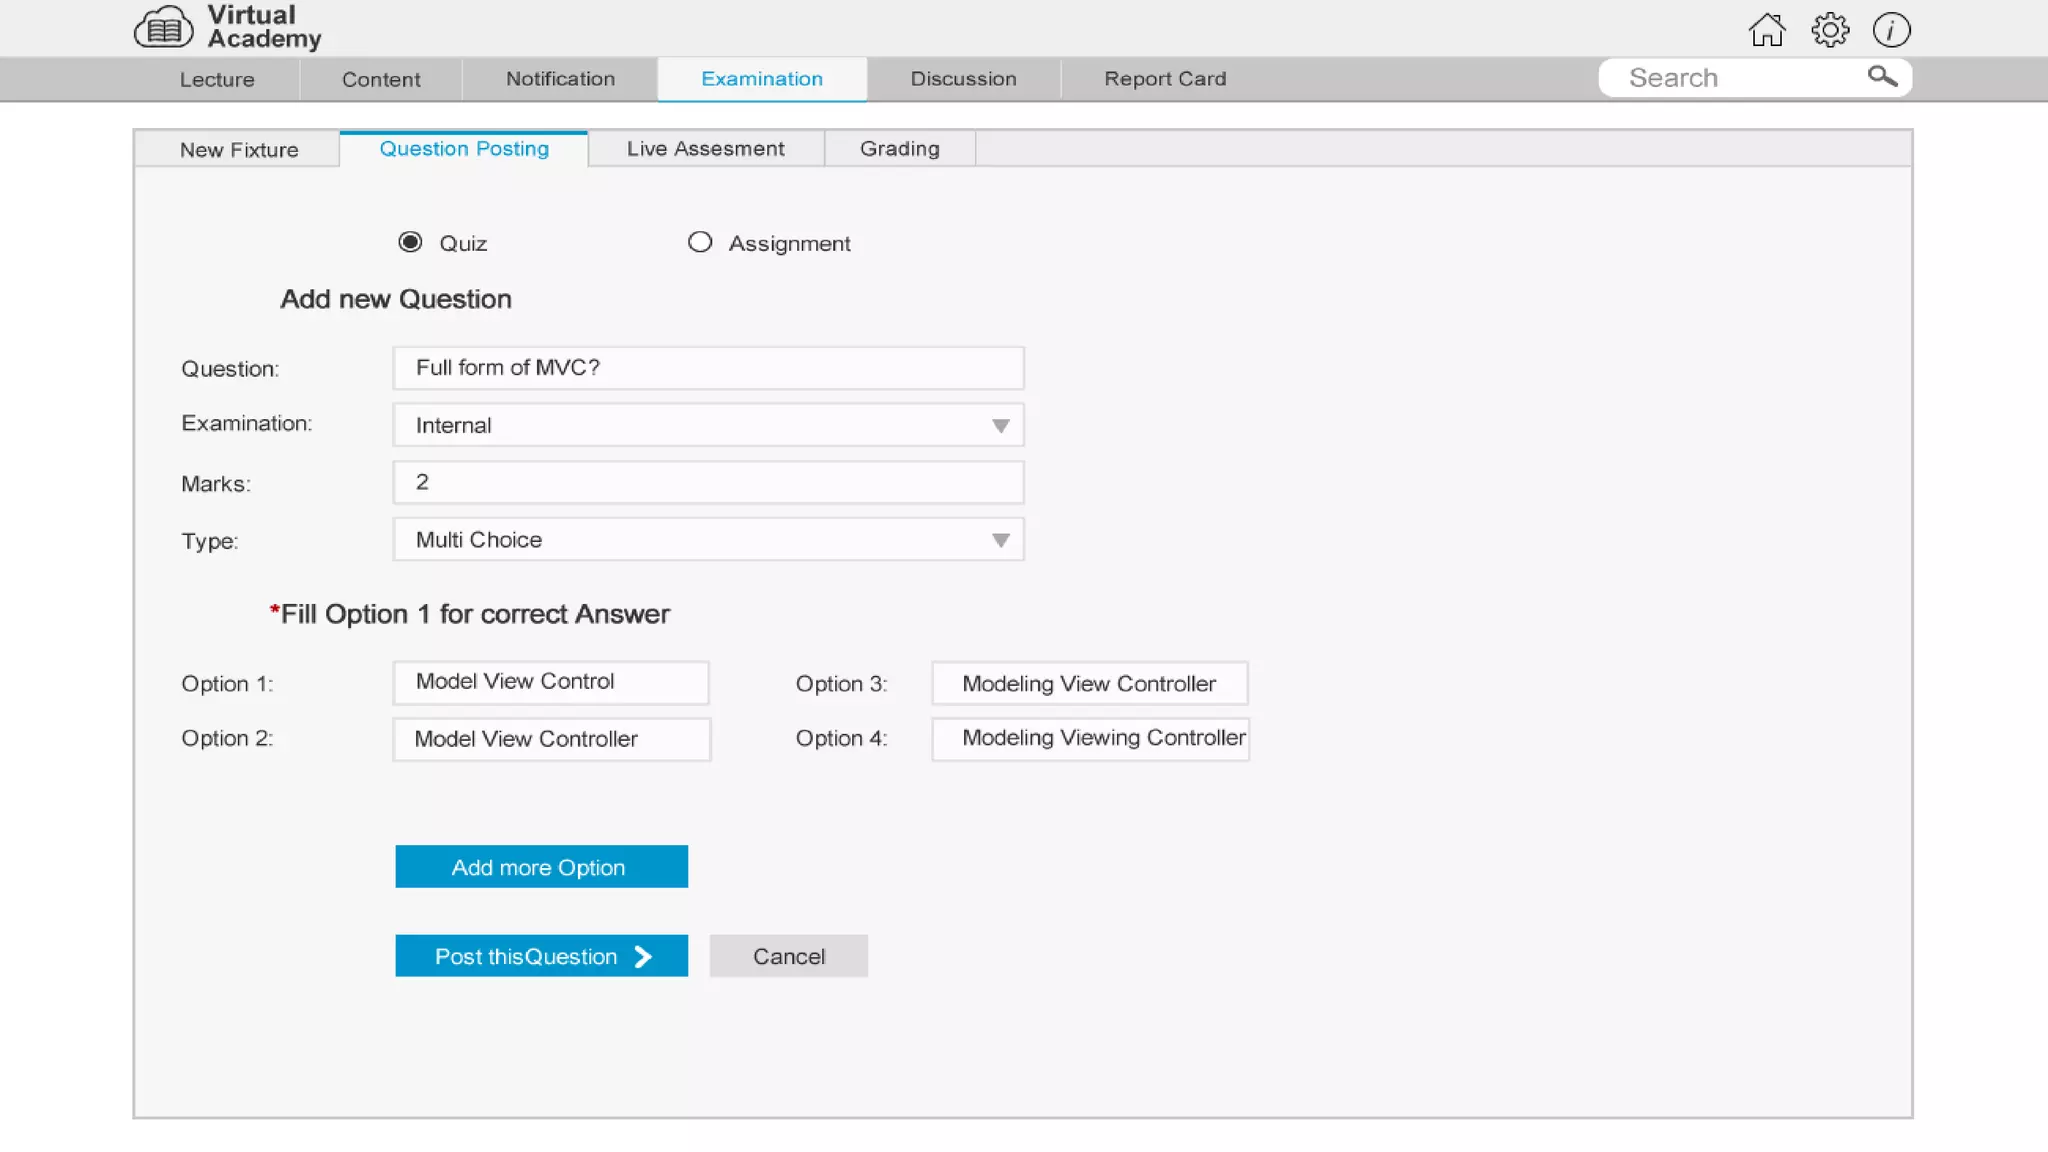Expand the Type dropdown arrow
The height and width of the screenshot is (1152, 2048).
tap(1000, 541)
